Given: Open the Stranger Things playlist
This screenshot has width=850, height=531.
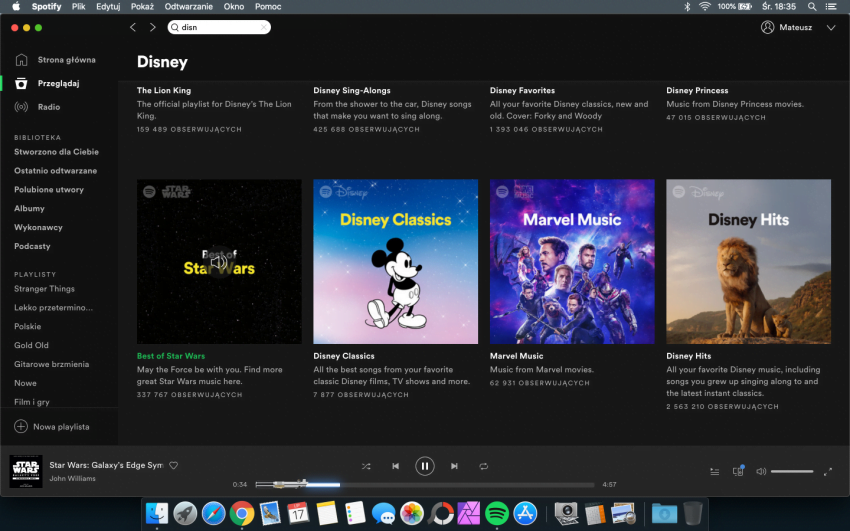Looking at the screenshot, I should pos(44,289).
